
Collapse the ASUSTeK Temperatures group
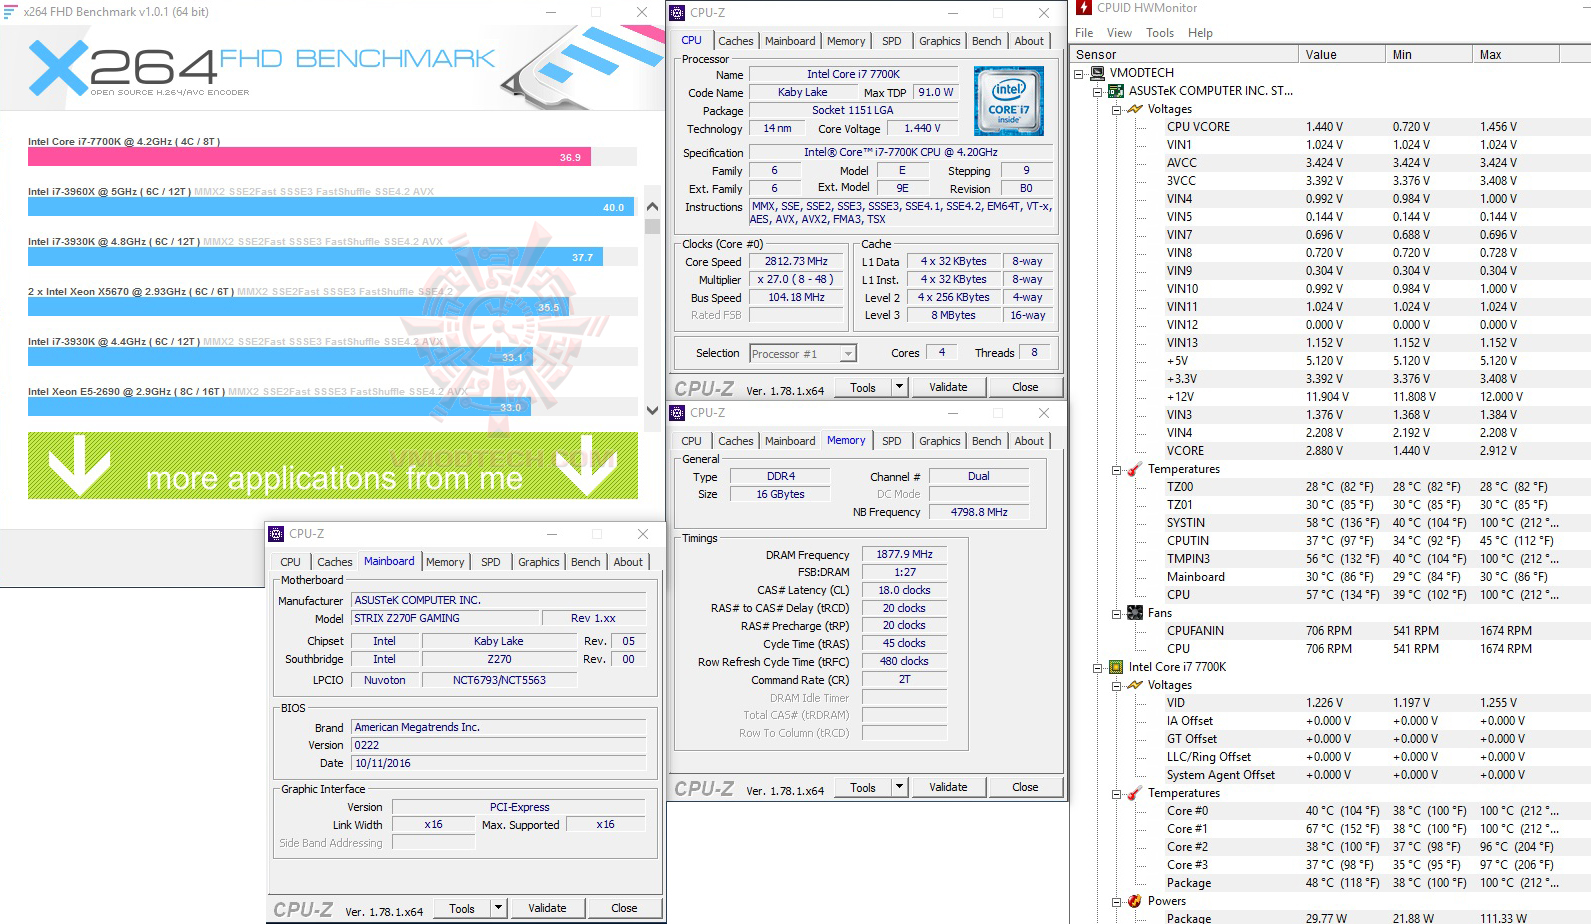pos(1116,469)
